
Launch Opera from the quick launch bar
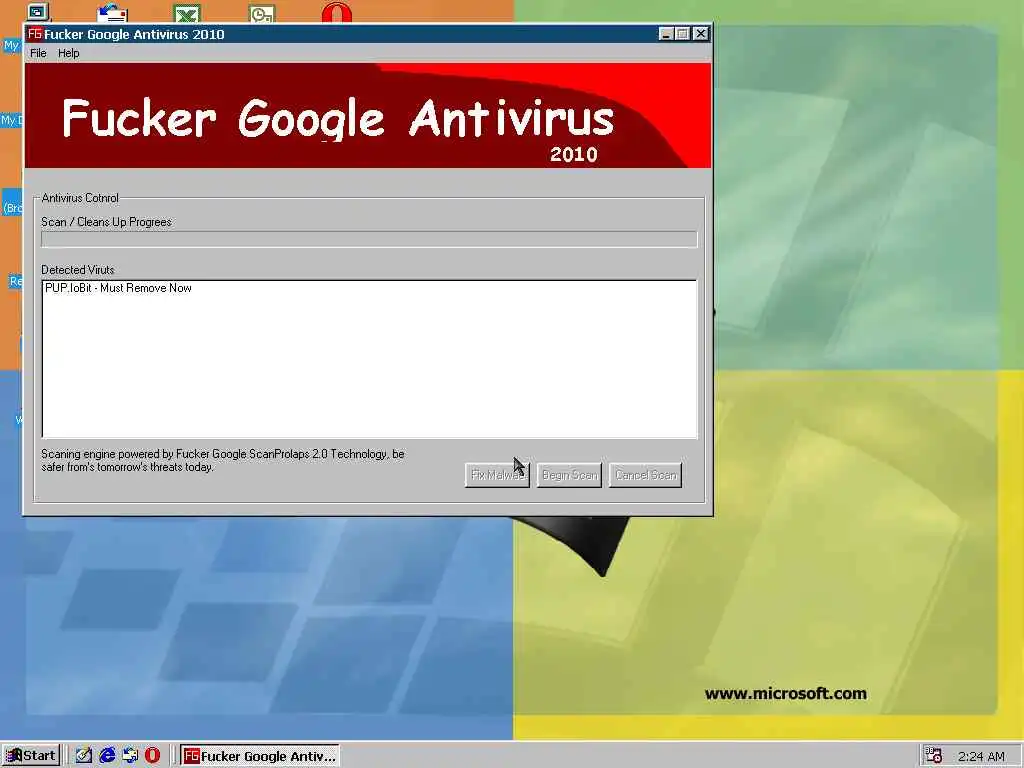point(152,756)
